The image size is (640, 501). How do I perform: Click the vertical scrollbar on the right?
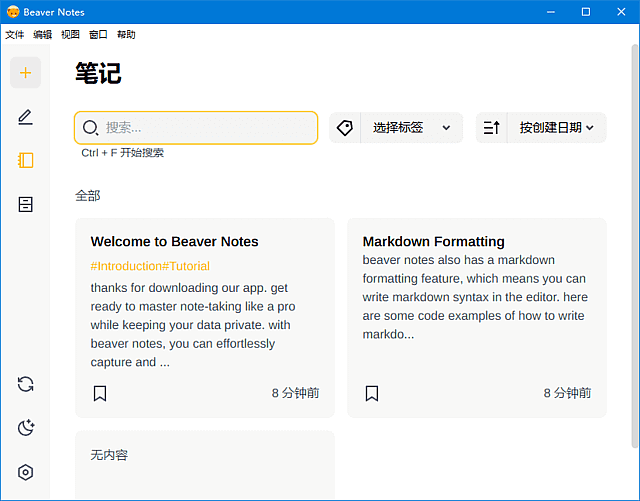pos(634,250)
